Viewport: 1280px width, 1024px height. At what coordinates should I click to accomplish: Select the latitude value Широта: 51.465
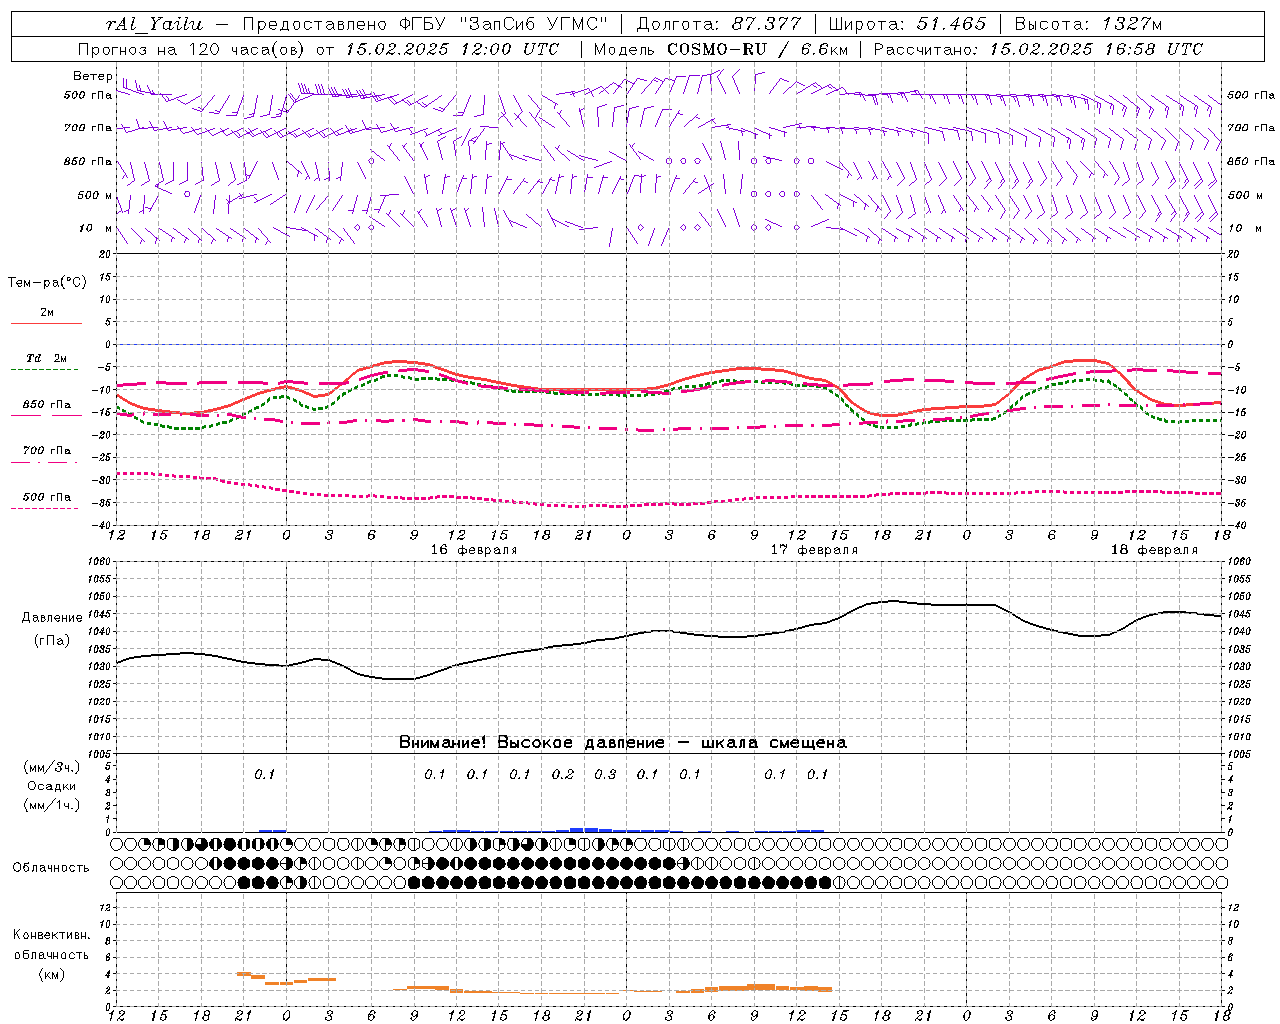click(909, 24)
